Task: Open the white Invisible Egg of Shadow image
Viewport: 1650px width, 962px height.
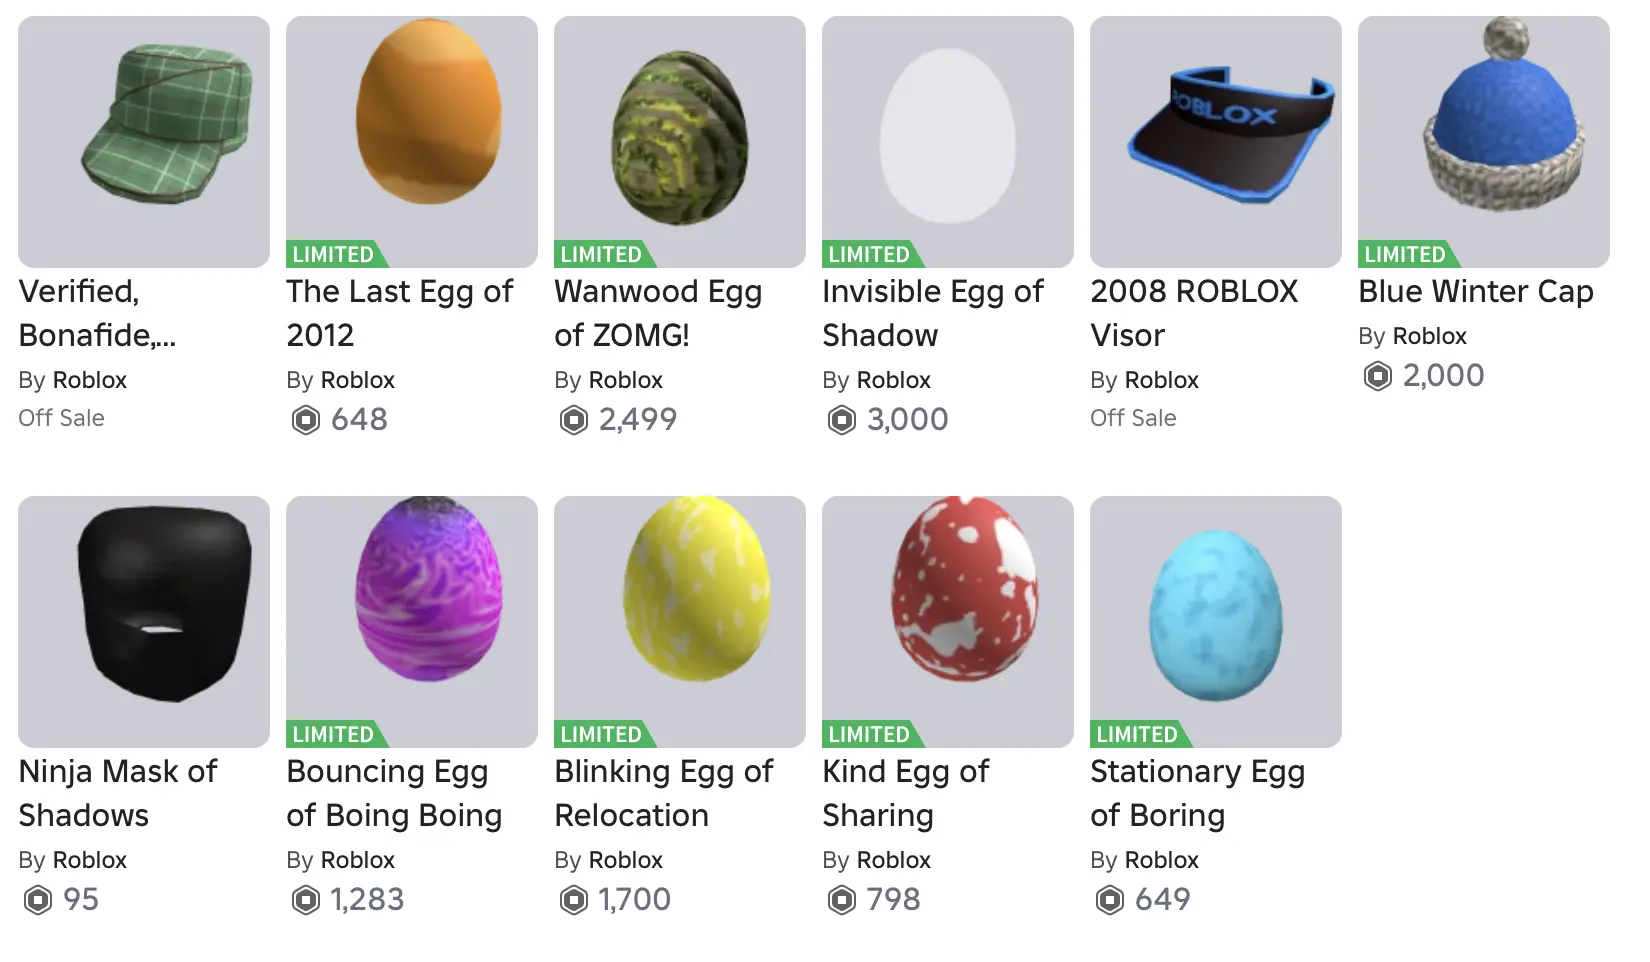Action: (x=948, y=142)
